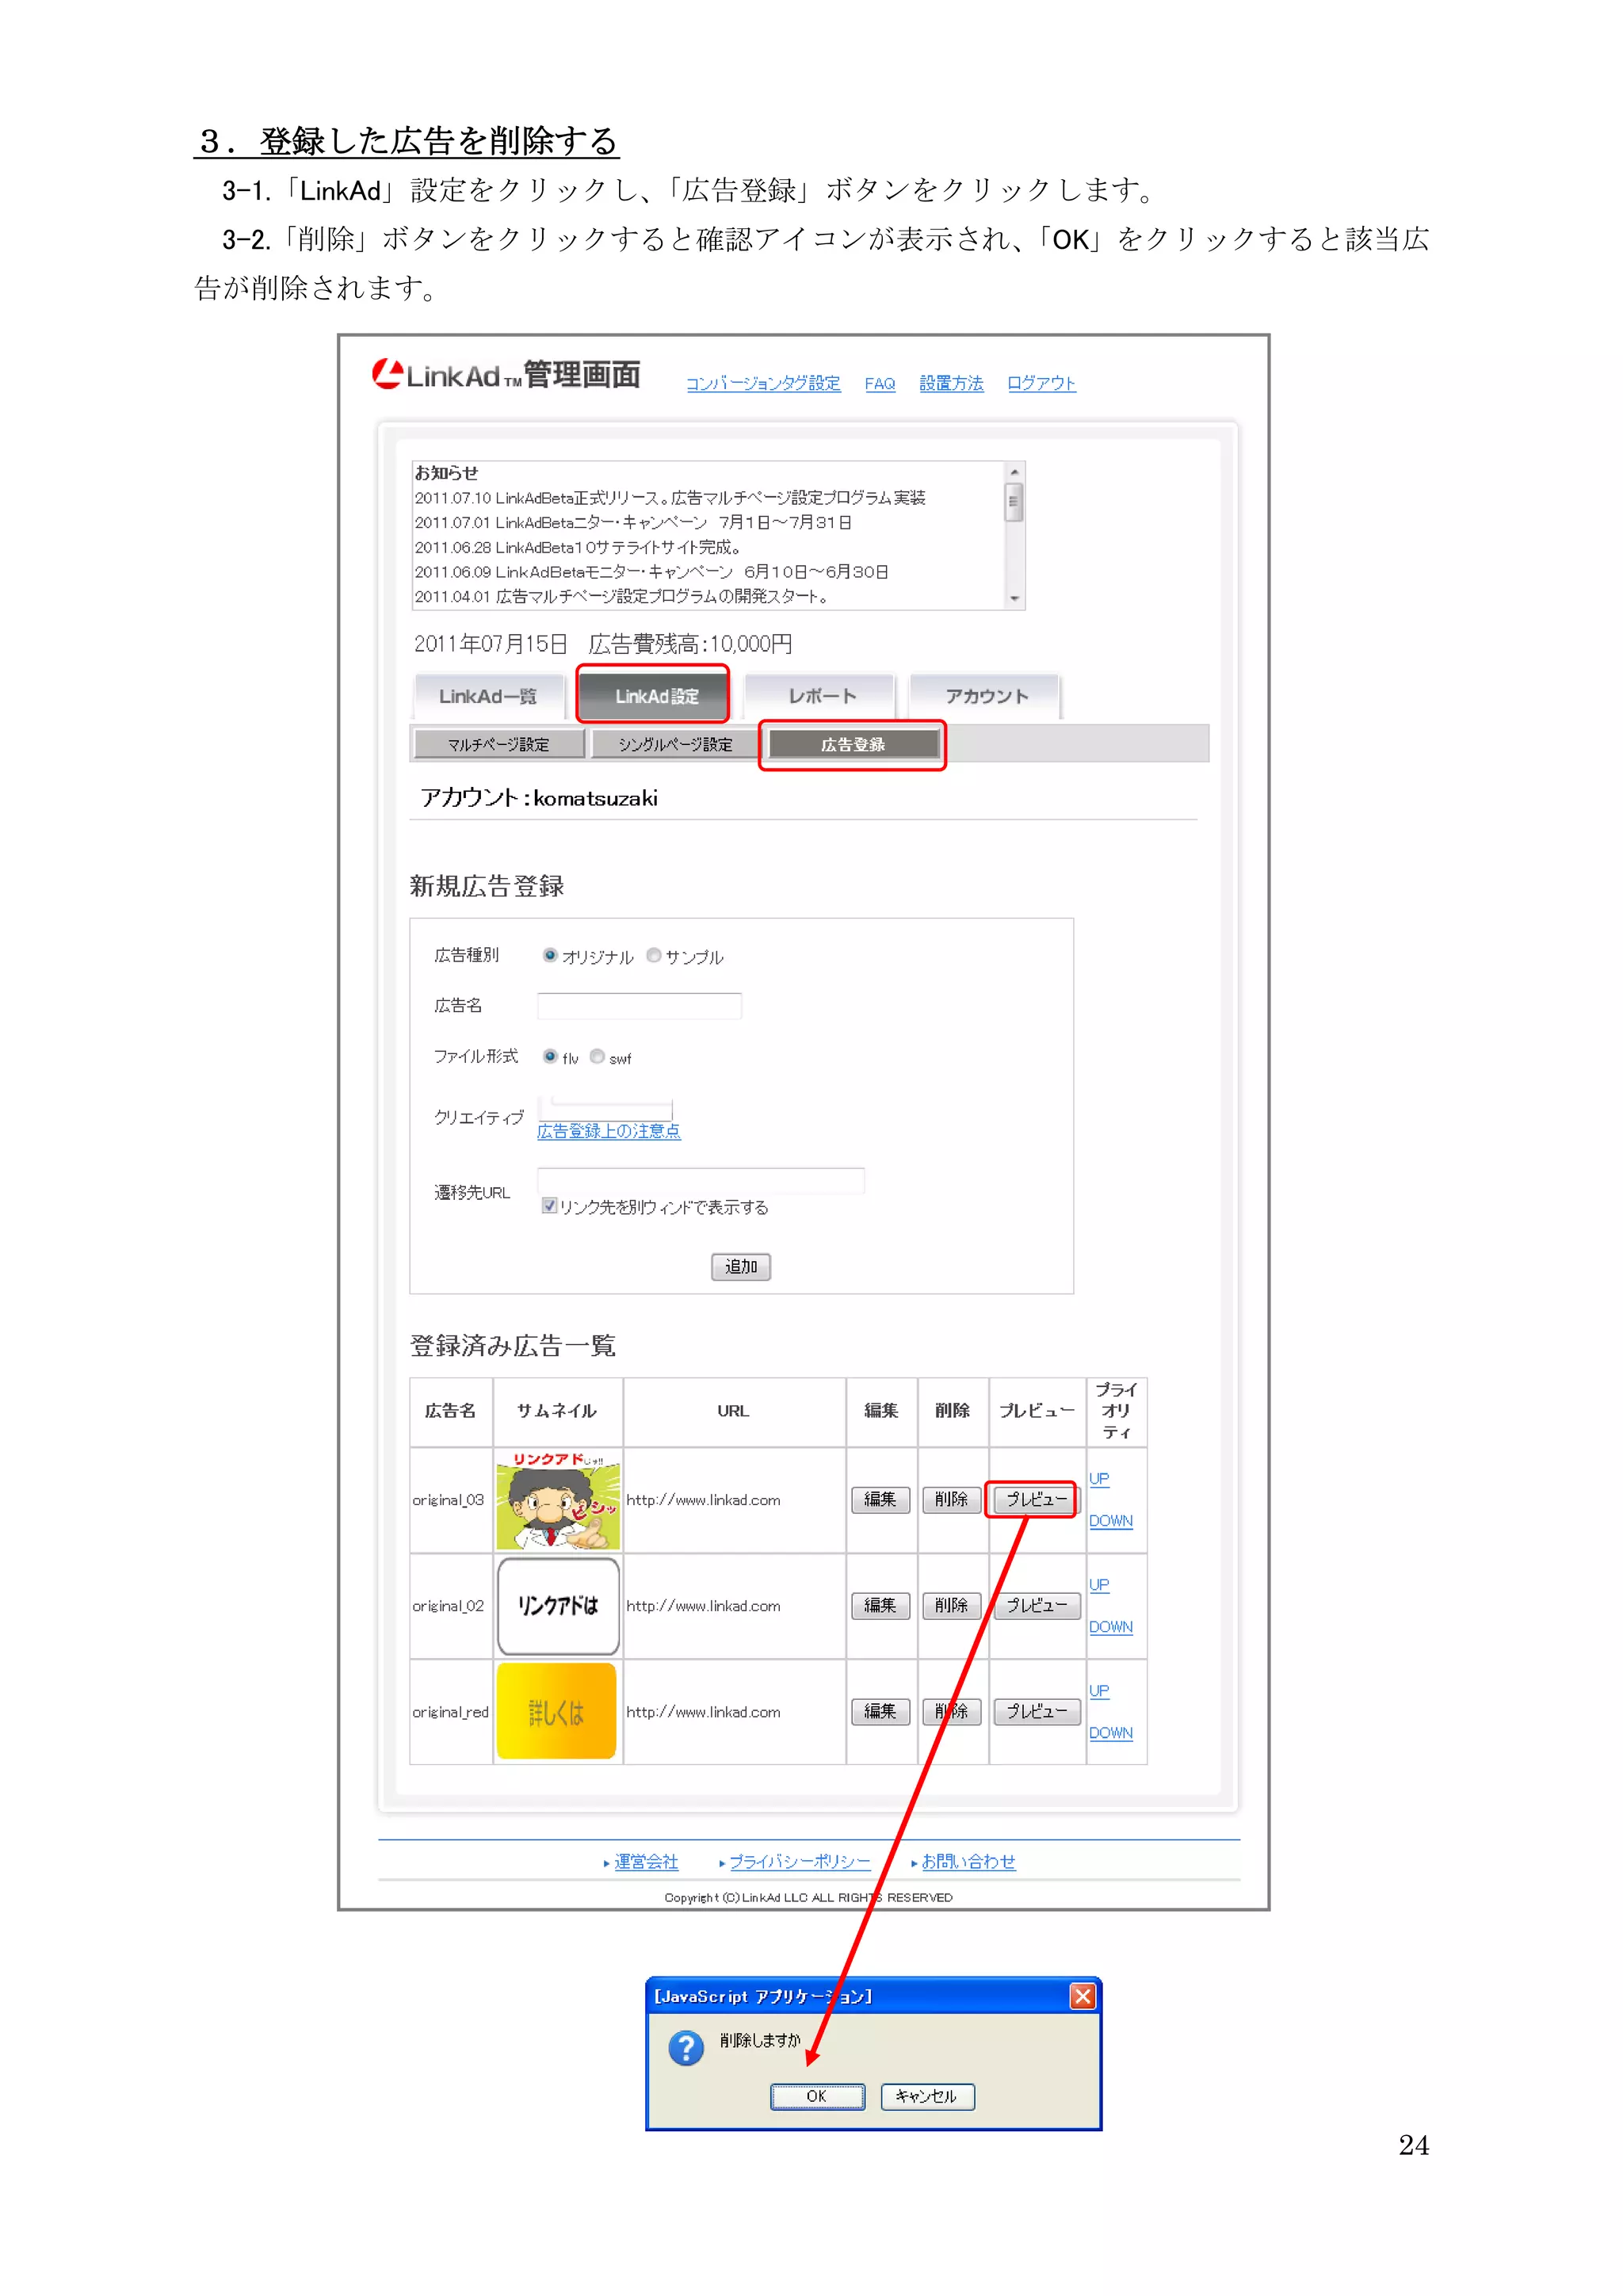Click the 遷移先URL input field
Viewport: 1623px width, 2296px height.
[x=701, y=1181]
